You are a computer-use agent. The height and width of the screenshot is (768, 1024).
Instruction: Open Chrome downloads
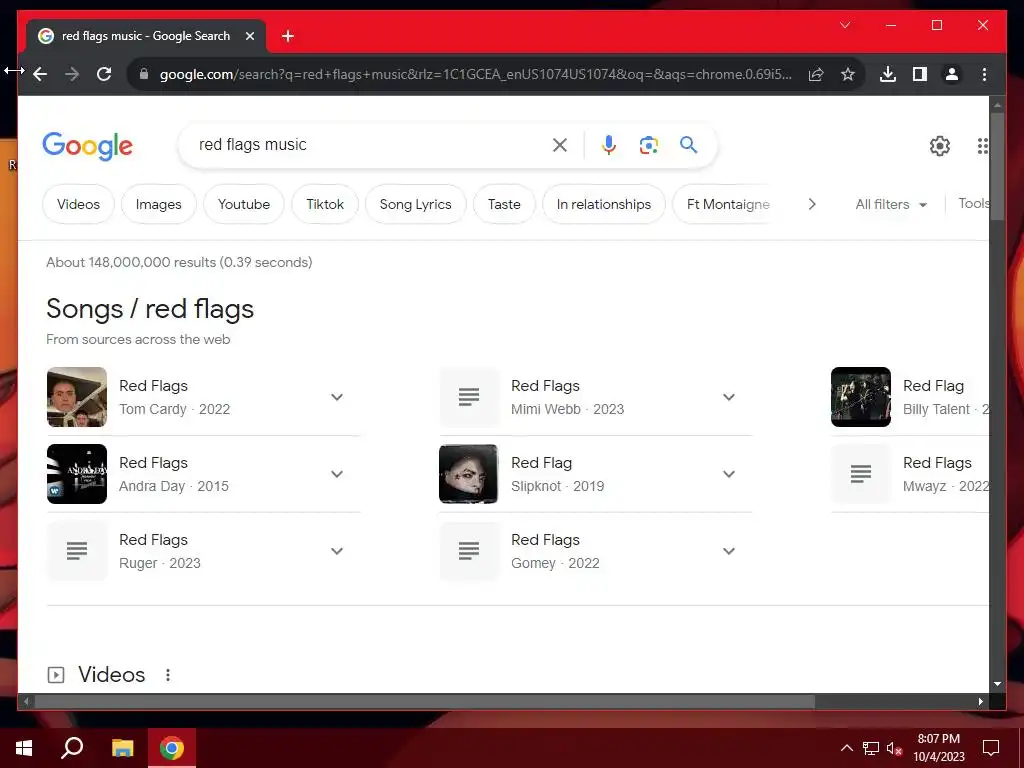pos(888,74)
